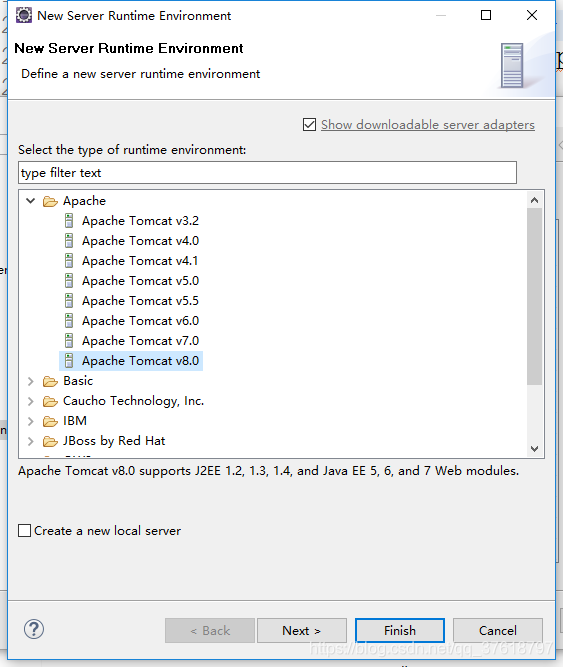Click the scrollbar down arrow
Viewport: 563px width, 667px height.
pos(535,448)
